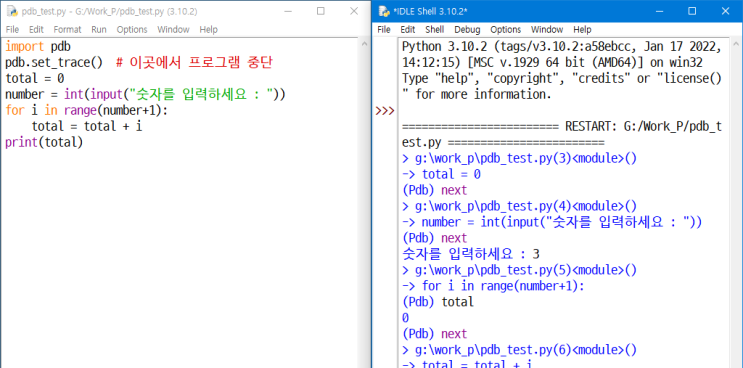This screenshot has width=743, height=368.
Task: Click '-> for i in range(number+1):' in shell
Action: click(x=493, y=286)
